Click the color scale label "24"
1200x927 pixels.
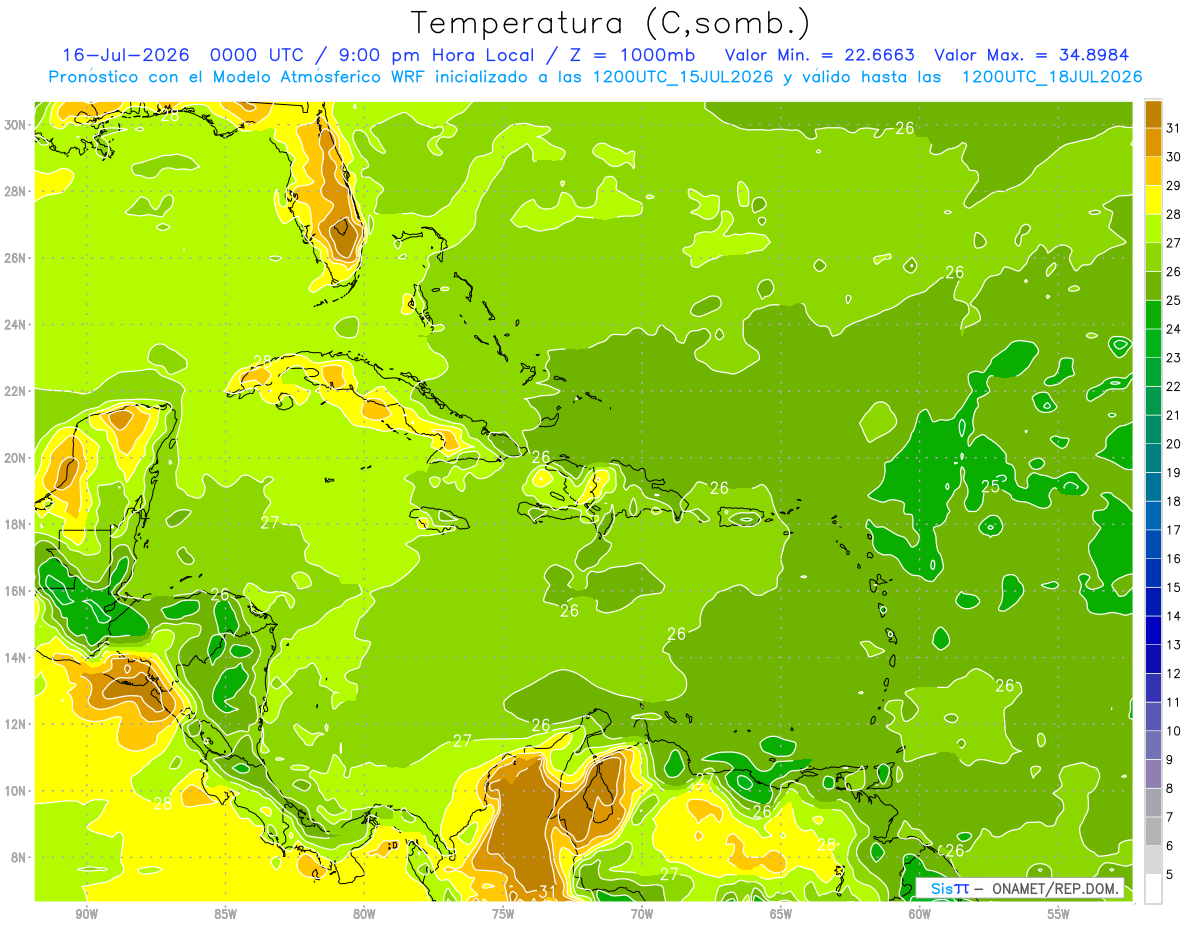(x=1174, y=329)
